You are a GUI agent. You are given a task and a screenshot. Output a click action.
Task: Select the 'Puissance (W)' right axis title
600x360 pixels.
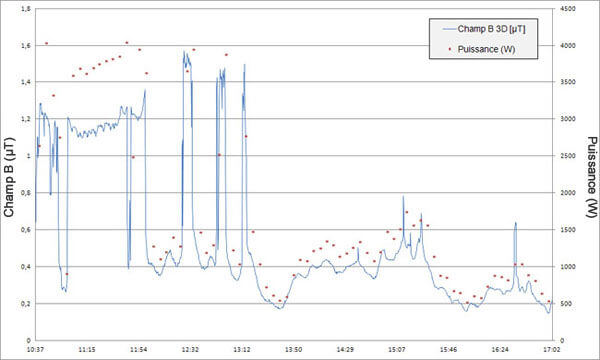[x=591, y=177]
